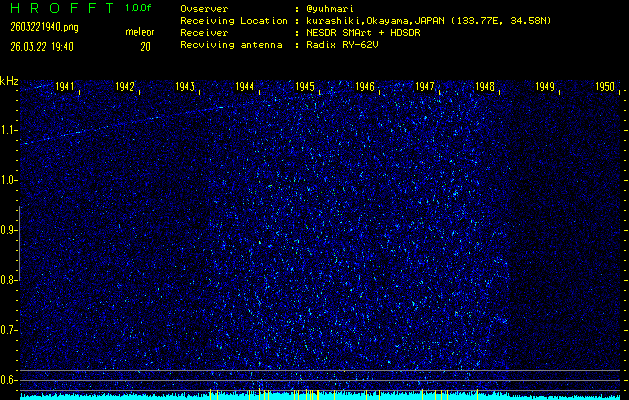Image resolution: width=629 pixels, height=400 pixels.
Task: Click the 0.7 kHz frequency label
Action: [9, 330]
